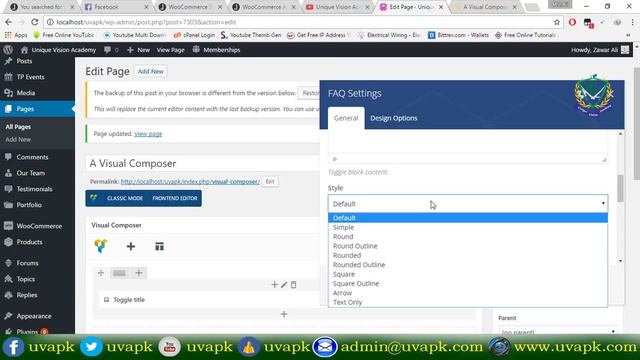The height and width of the screenshot is (360, 640).
Task: Click the View page link
Action: [x=148, y=133]
